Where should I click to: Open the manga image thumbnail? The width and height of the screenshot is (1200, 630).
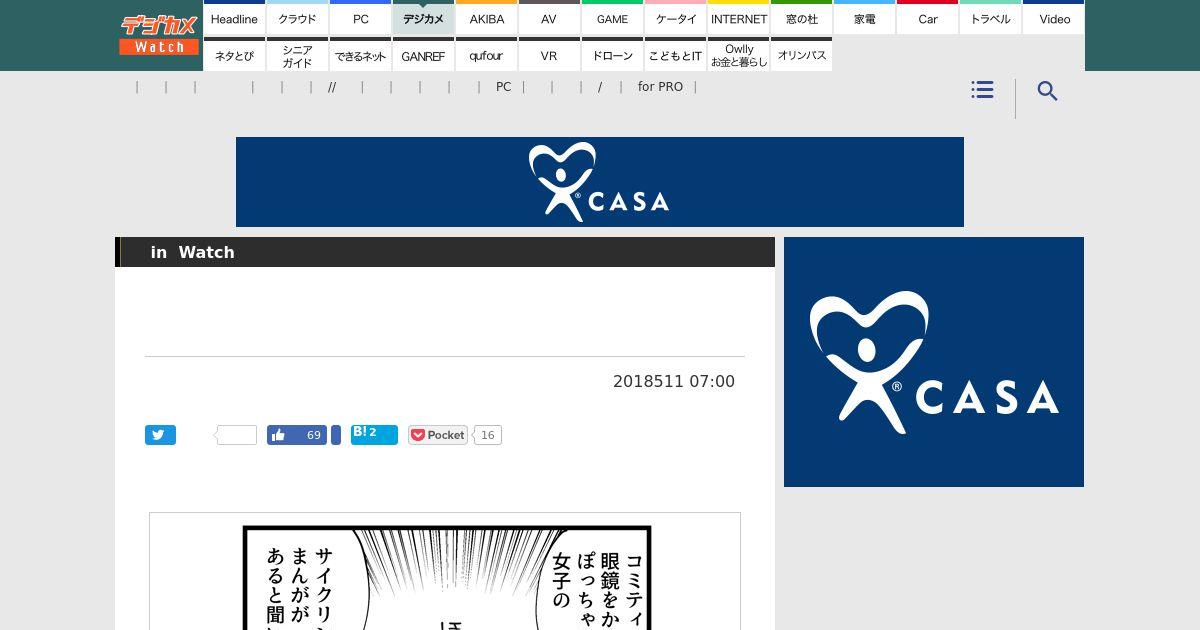coord(445,571)
